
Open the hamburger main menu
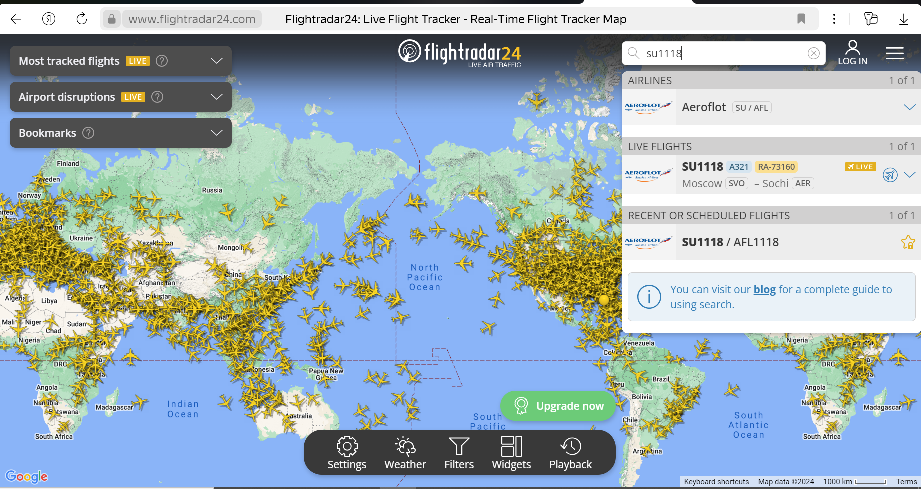coord(895,53)
